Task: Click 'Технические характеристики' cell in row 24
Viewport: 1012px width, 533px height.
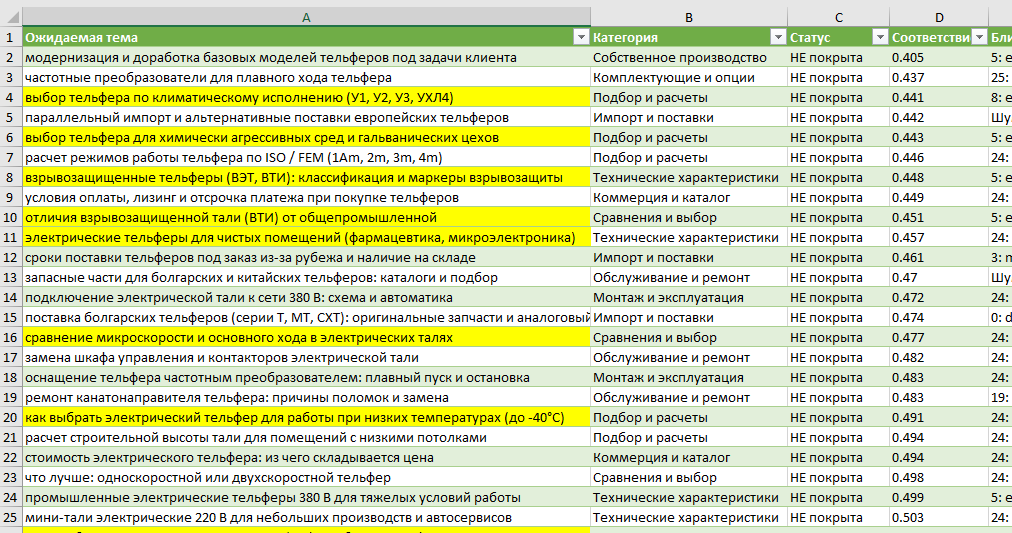Action: point(689,498)
